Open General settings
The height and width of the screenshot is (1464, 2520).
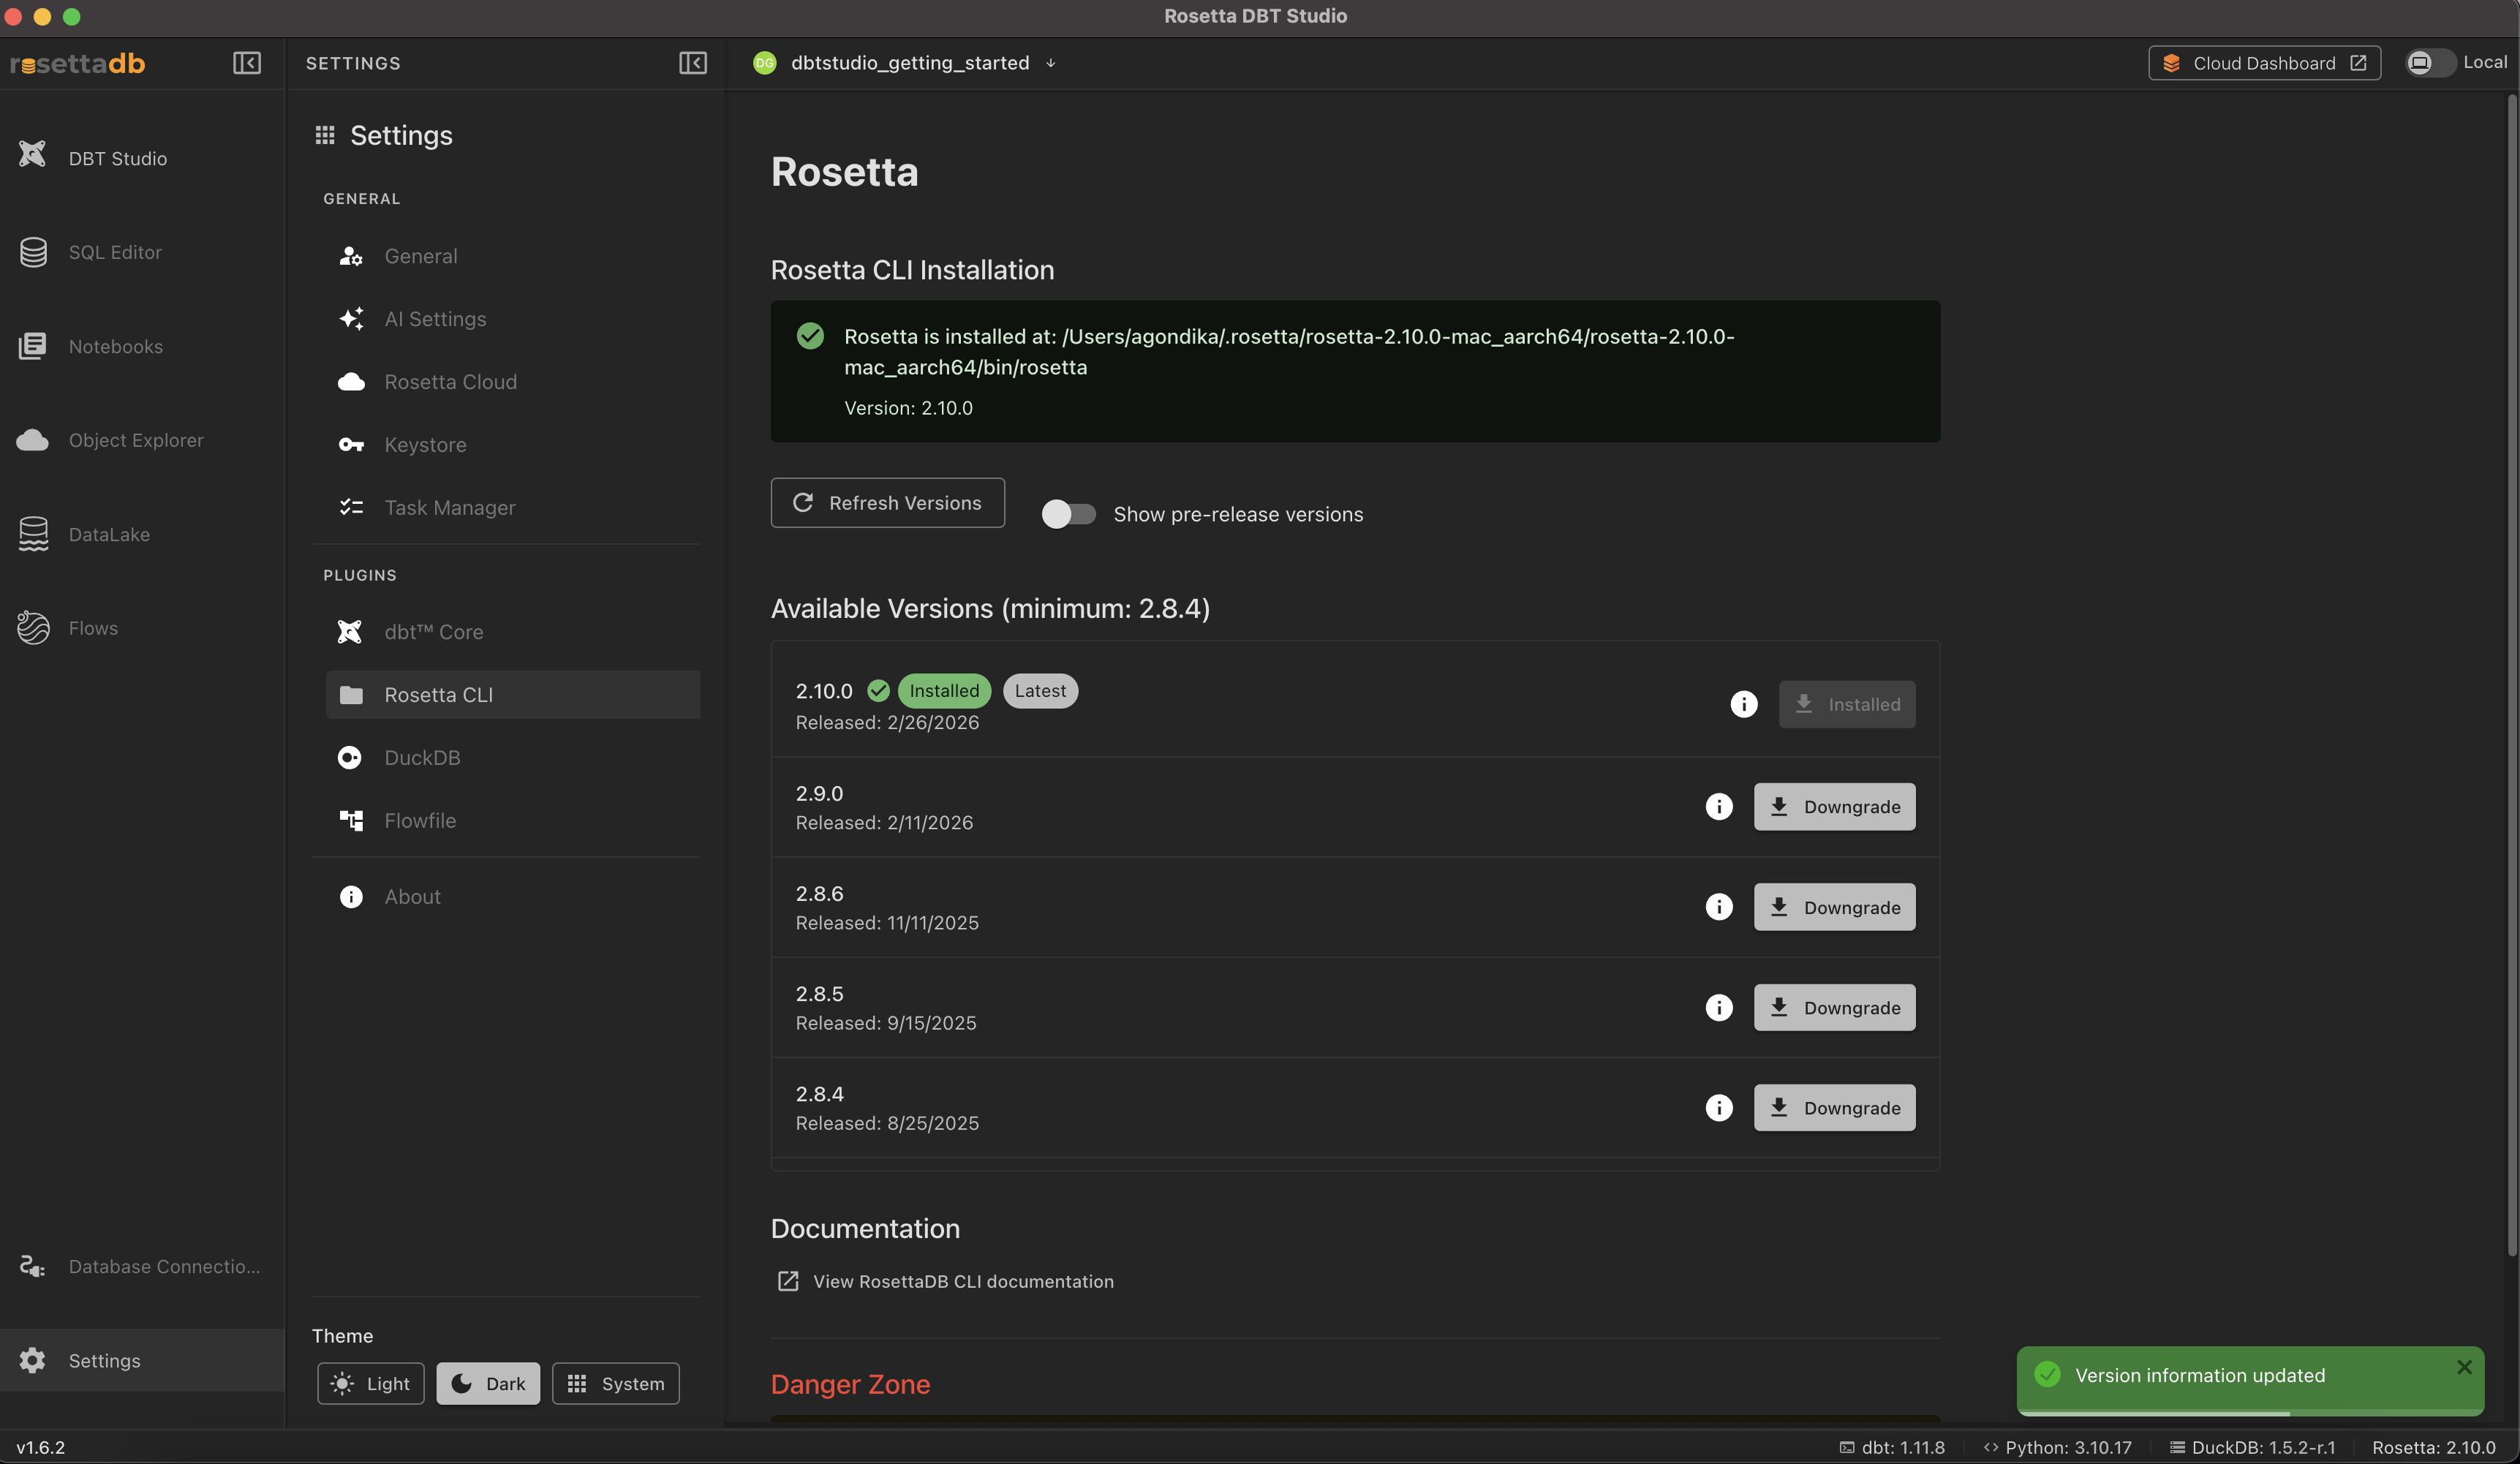513,256
